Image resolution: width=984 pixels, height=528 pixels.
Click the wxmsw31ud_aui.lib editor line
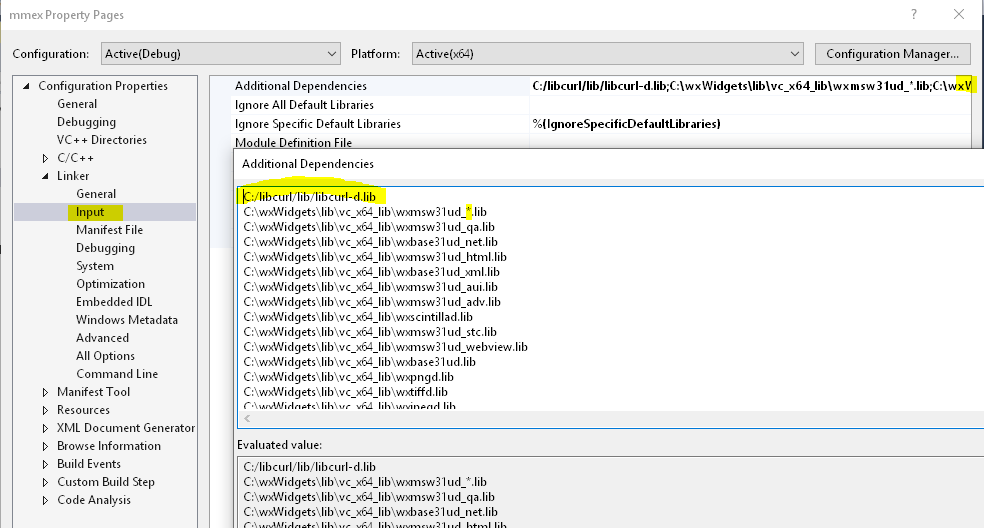click(x=370, y=288)
